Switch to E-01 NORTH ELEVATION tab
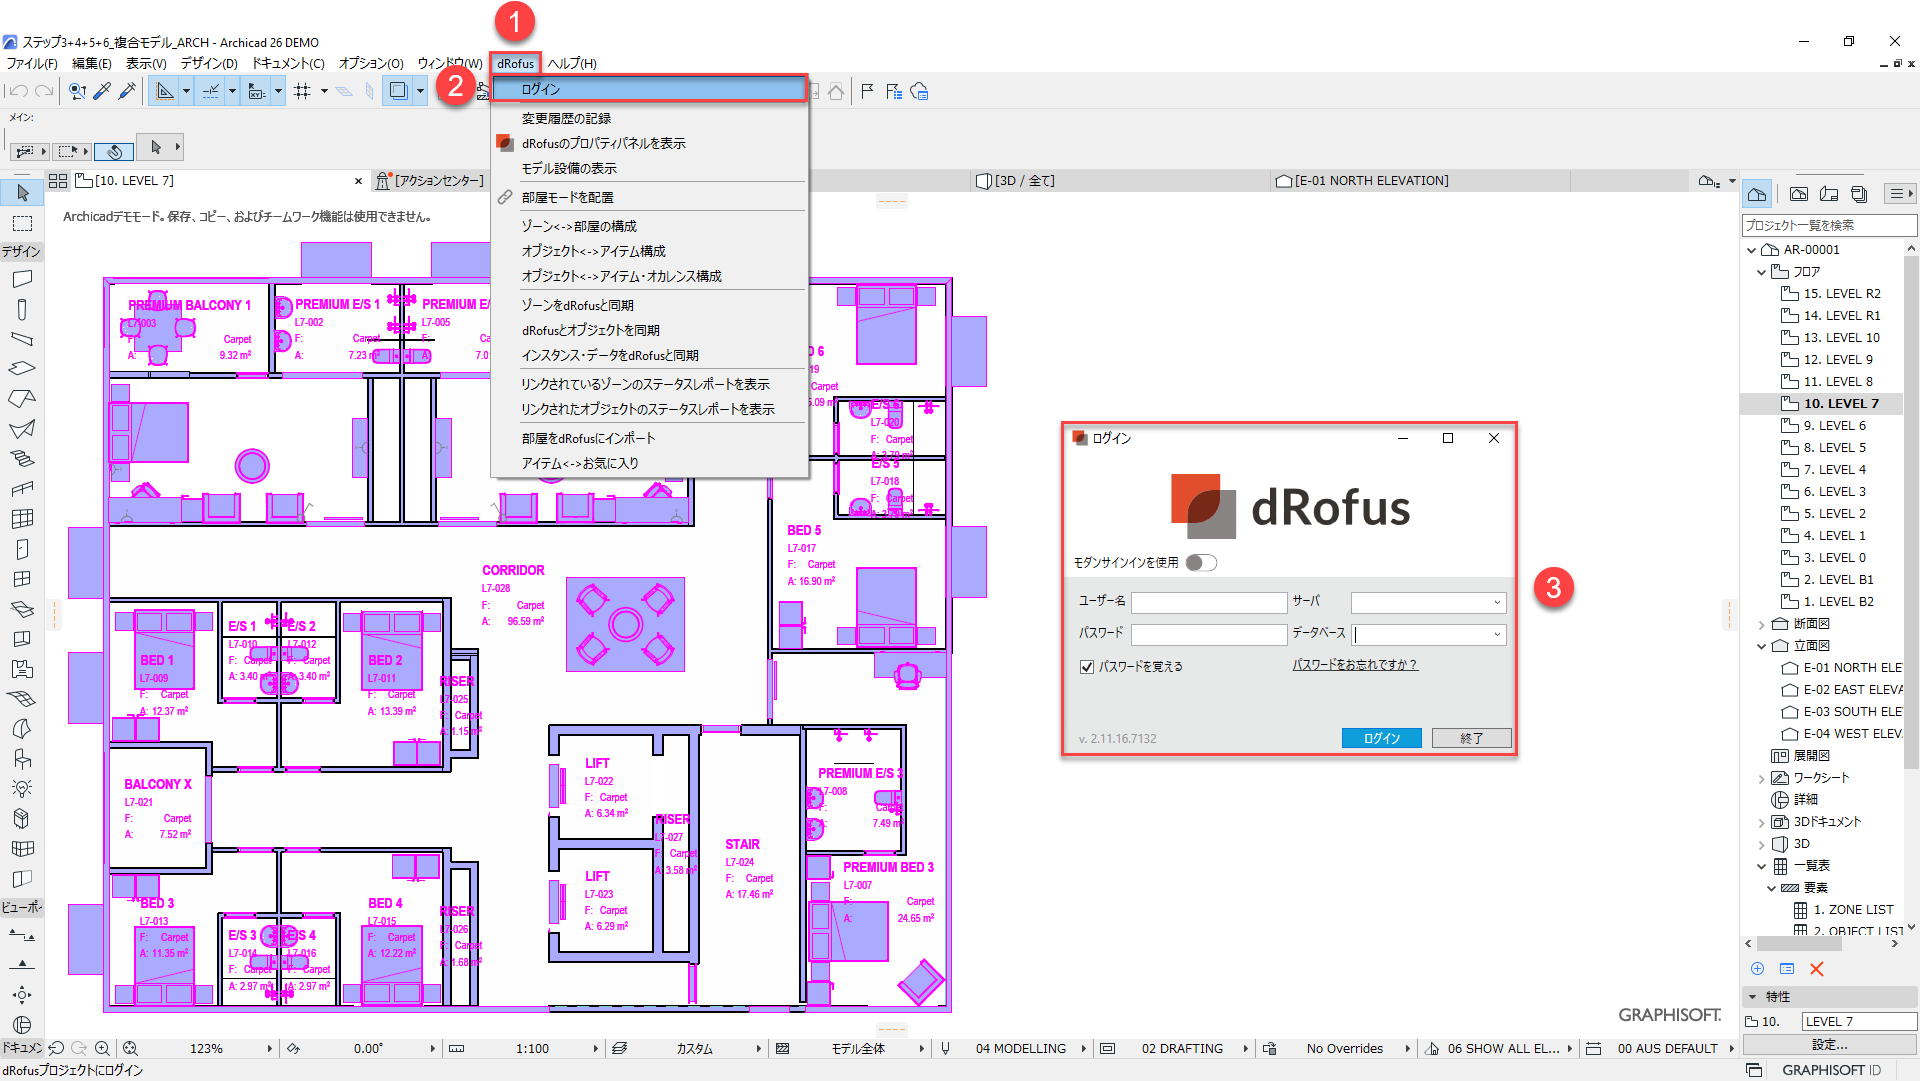Image resolution: width=1920 pixels, height=1081 pixels. coord(1370,181)
